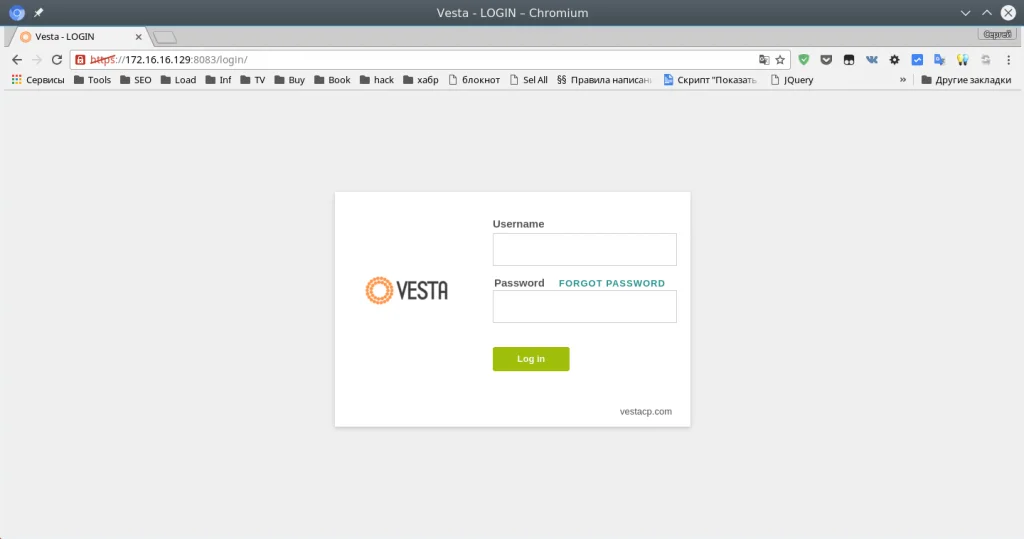The width and height of the screenshot is (1024, 539).
Task: Click the green shield extension icon
Action: pos(804,59)
